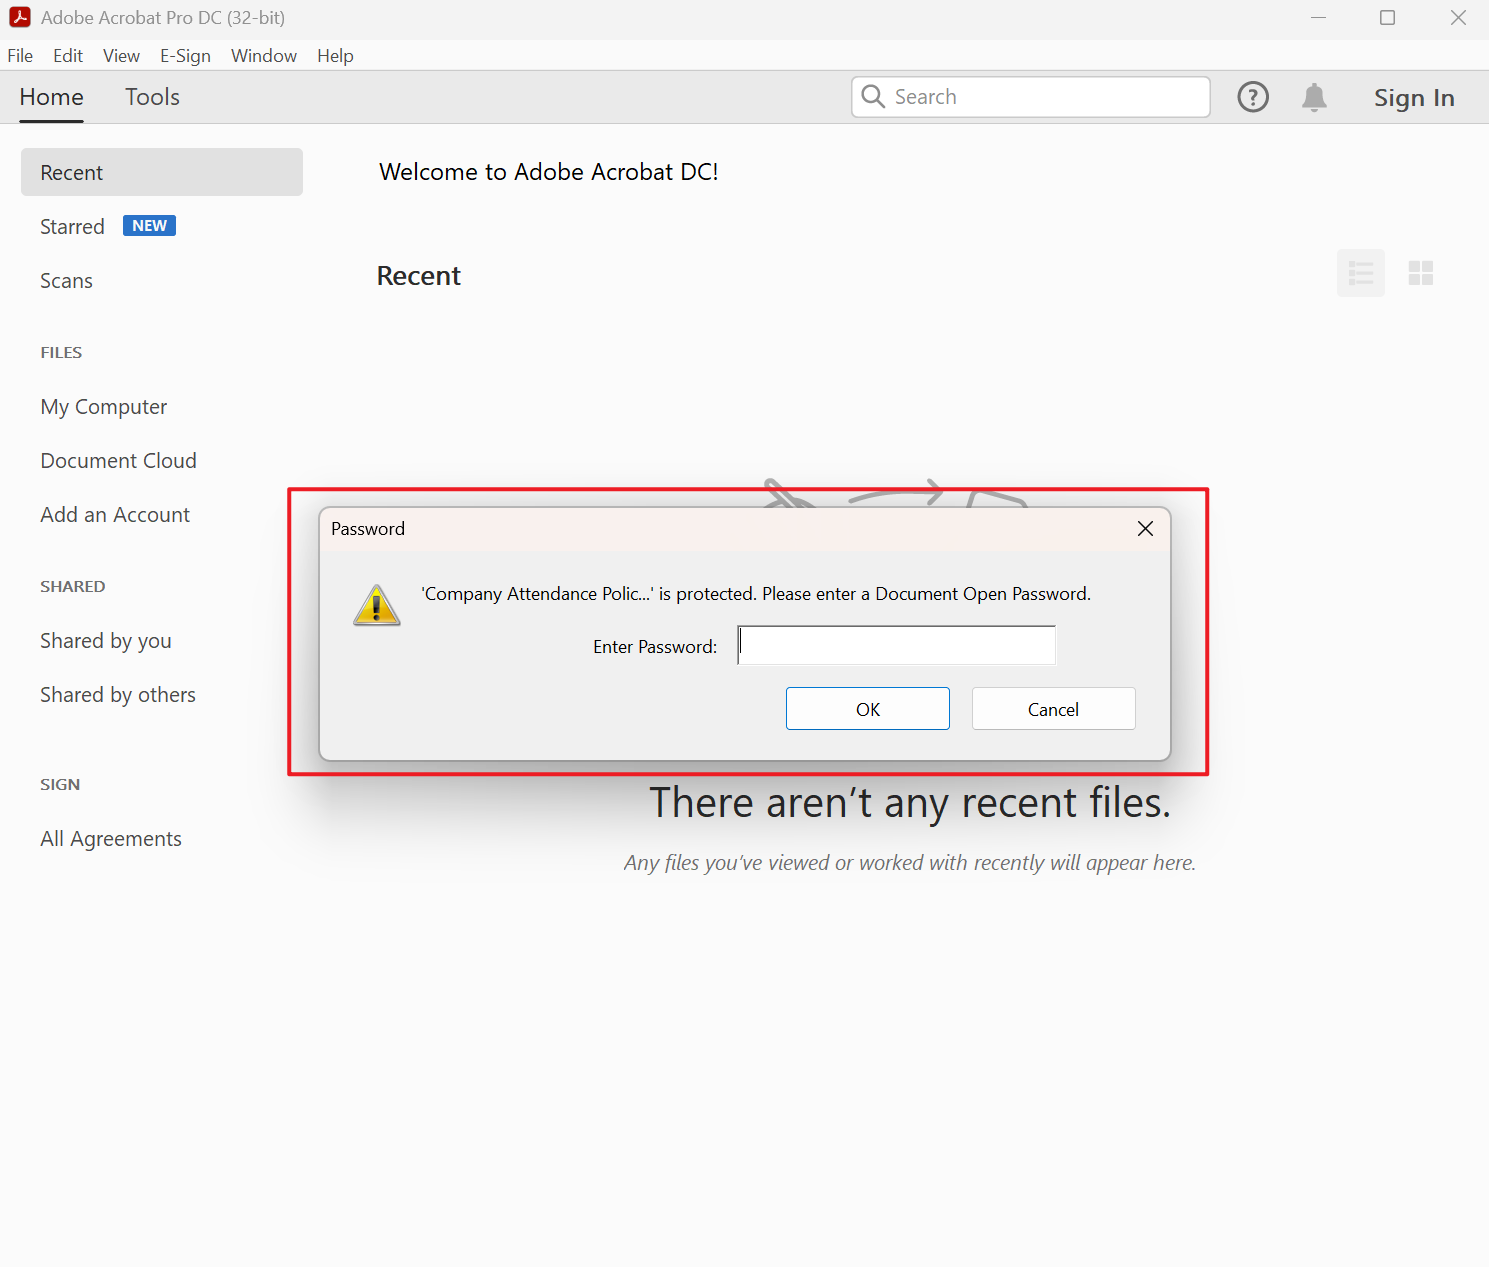Click Add an Account
Image resolution: width=1489 pixels, height=1267 pixels.
point(115,515)
